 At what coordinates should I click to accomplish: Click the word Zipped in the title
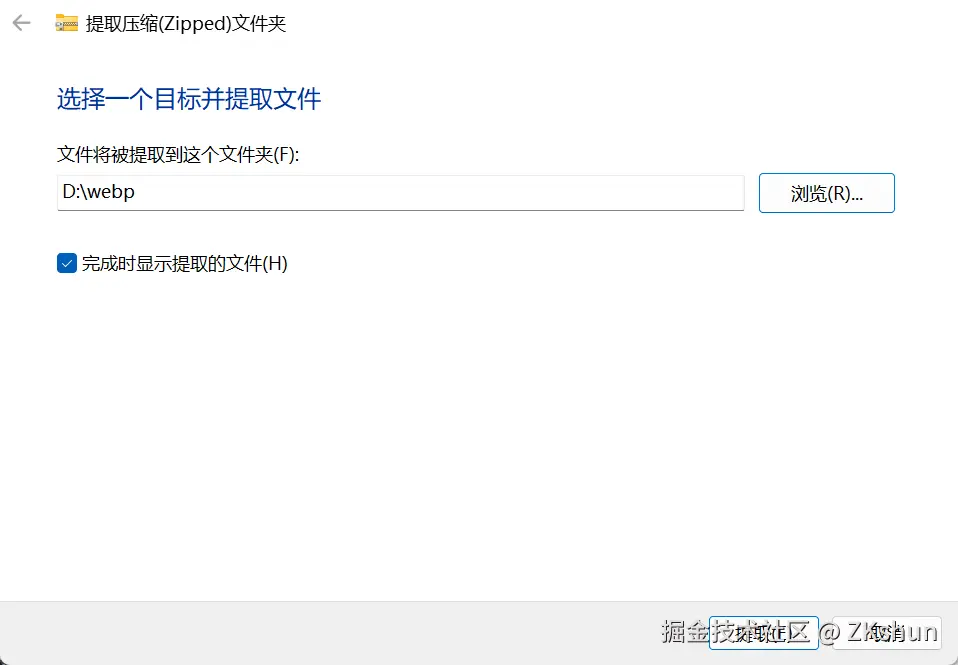pos(195,24)
